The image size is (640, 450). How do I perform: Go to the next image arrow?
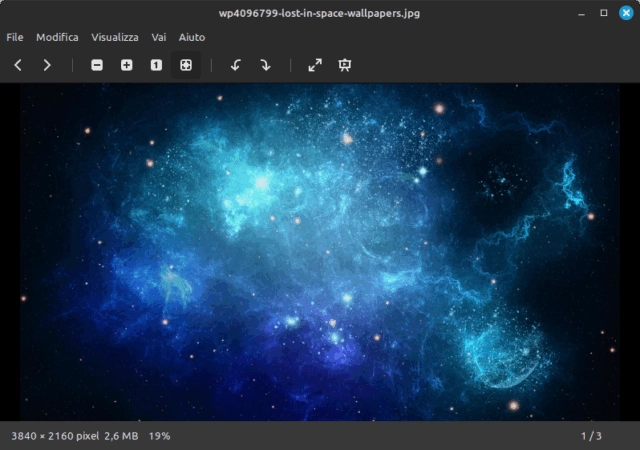pyautogui.click(x=47, y=65)
